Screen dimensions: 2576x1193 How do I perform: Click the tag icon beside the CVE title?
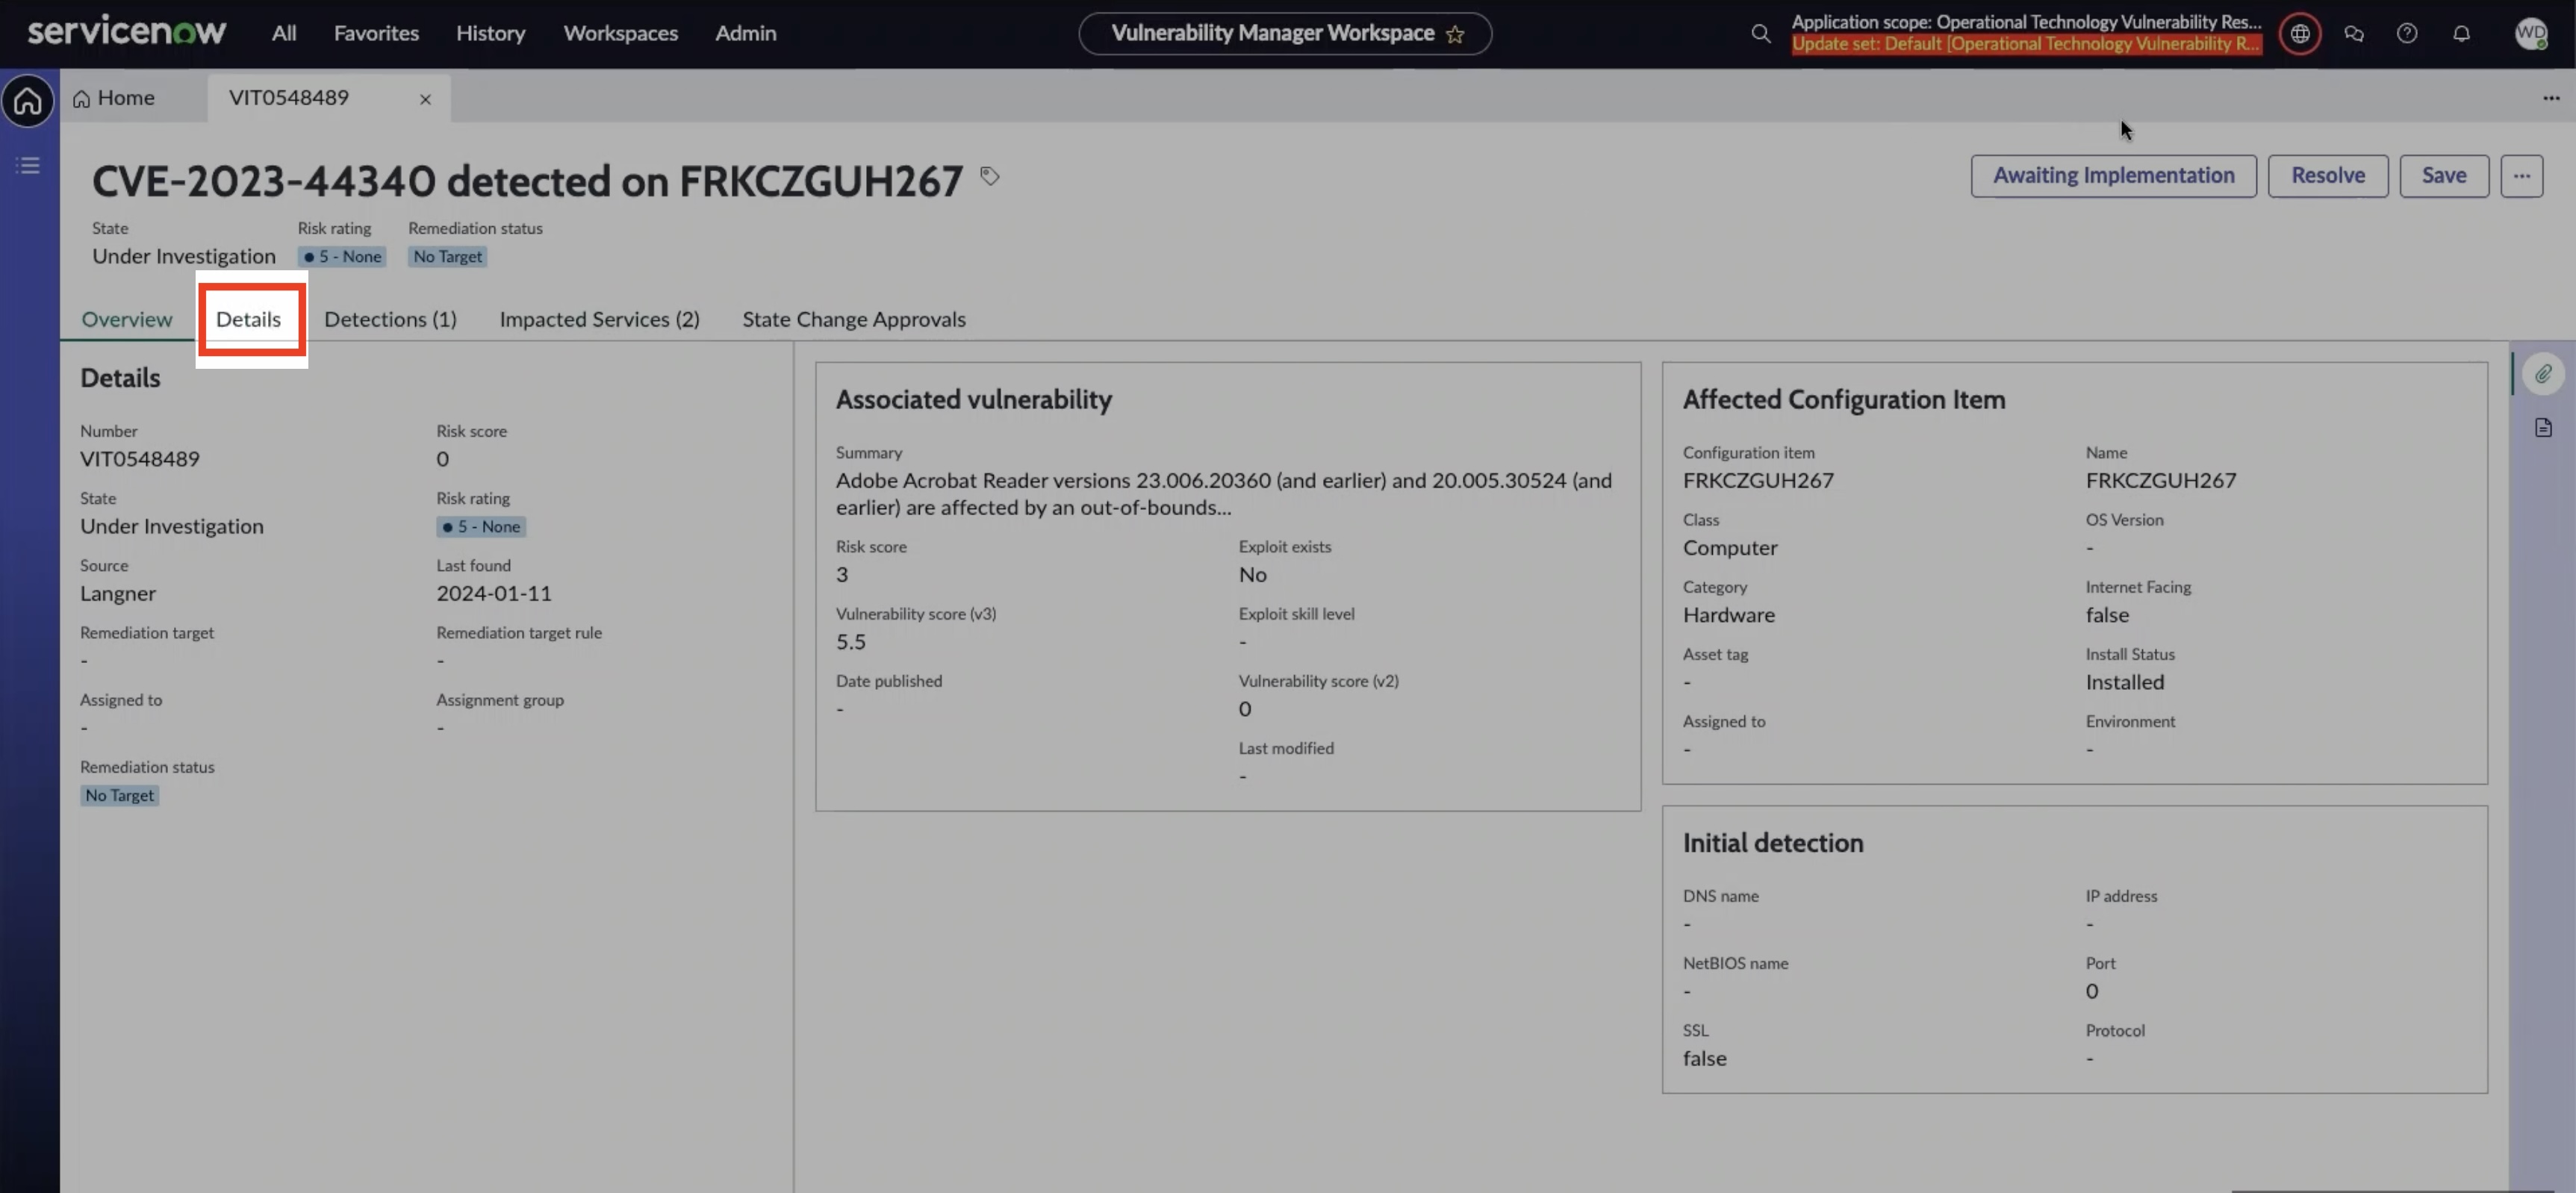pos(990,176)
